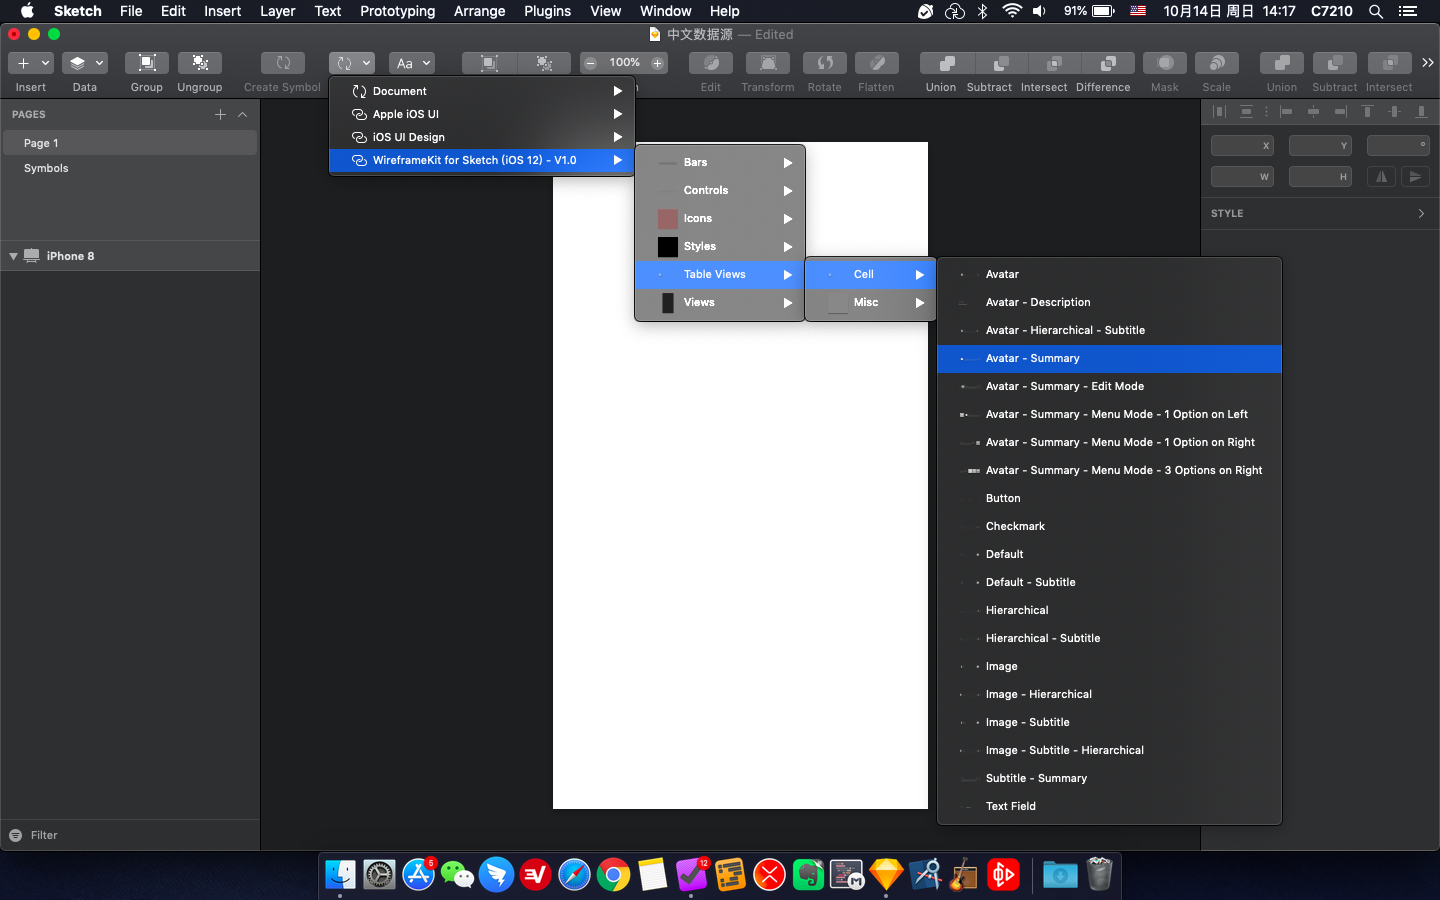1440x900 pixels.
Task: Click the Scale toolbar icon
Action: (x=1217, y=63)
